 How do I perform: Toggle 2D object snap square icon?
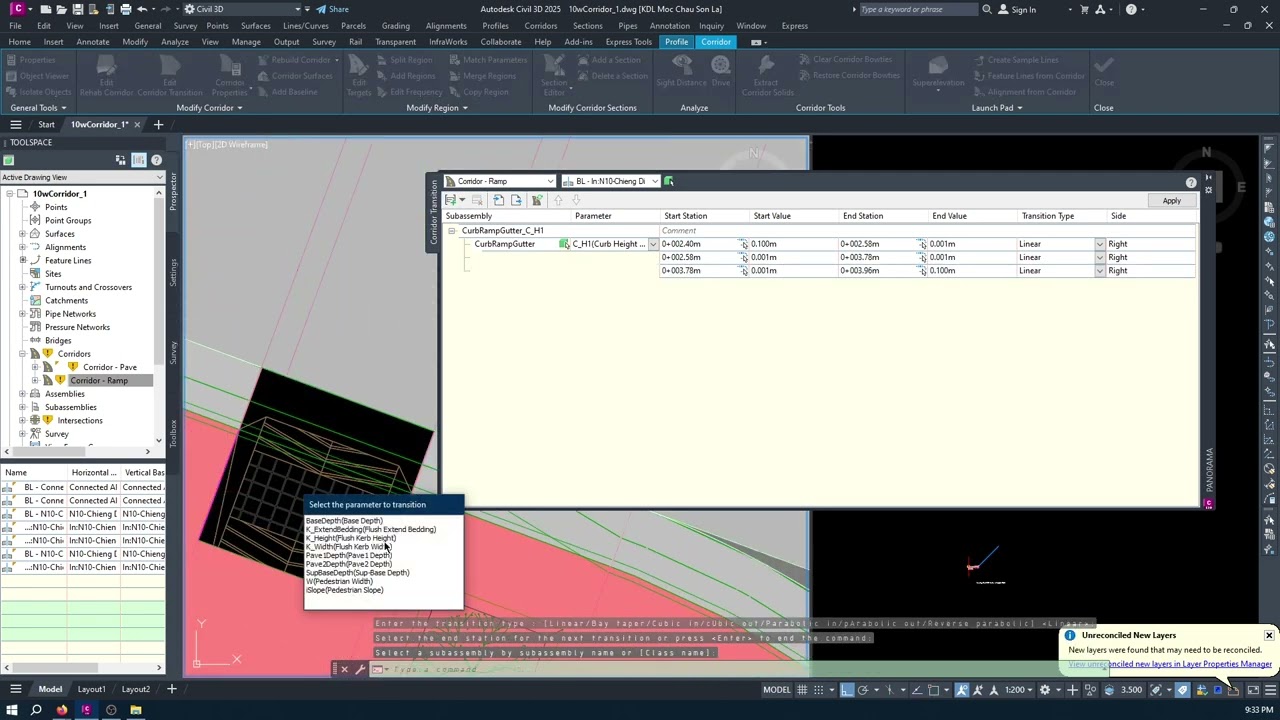pos(934,689)
